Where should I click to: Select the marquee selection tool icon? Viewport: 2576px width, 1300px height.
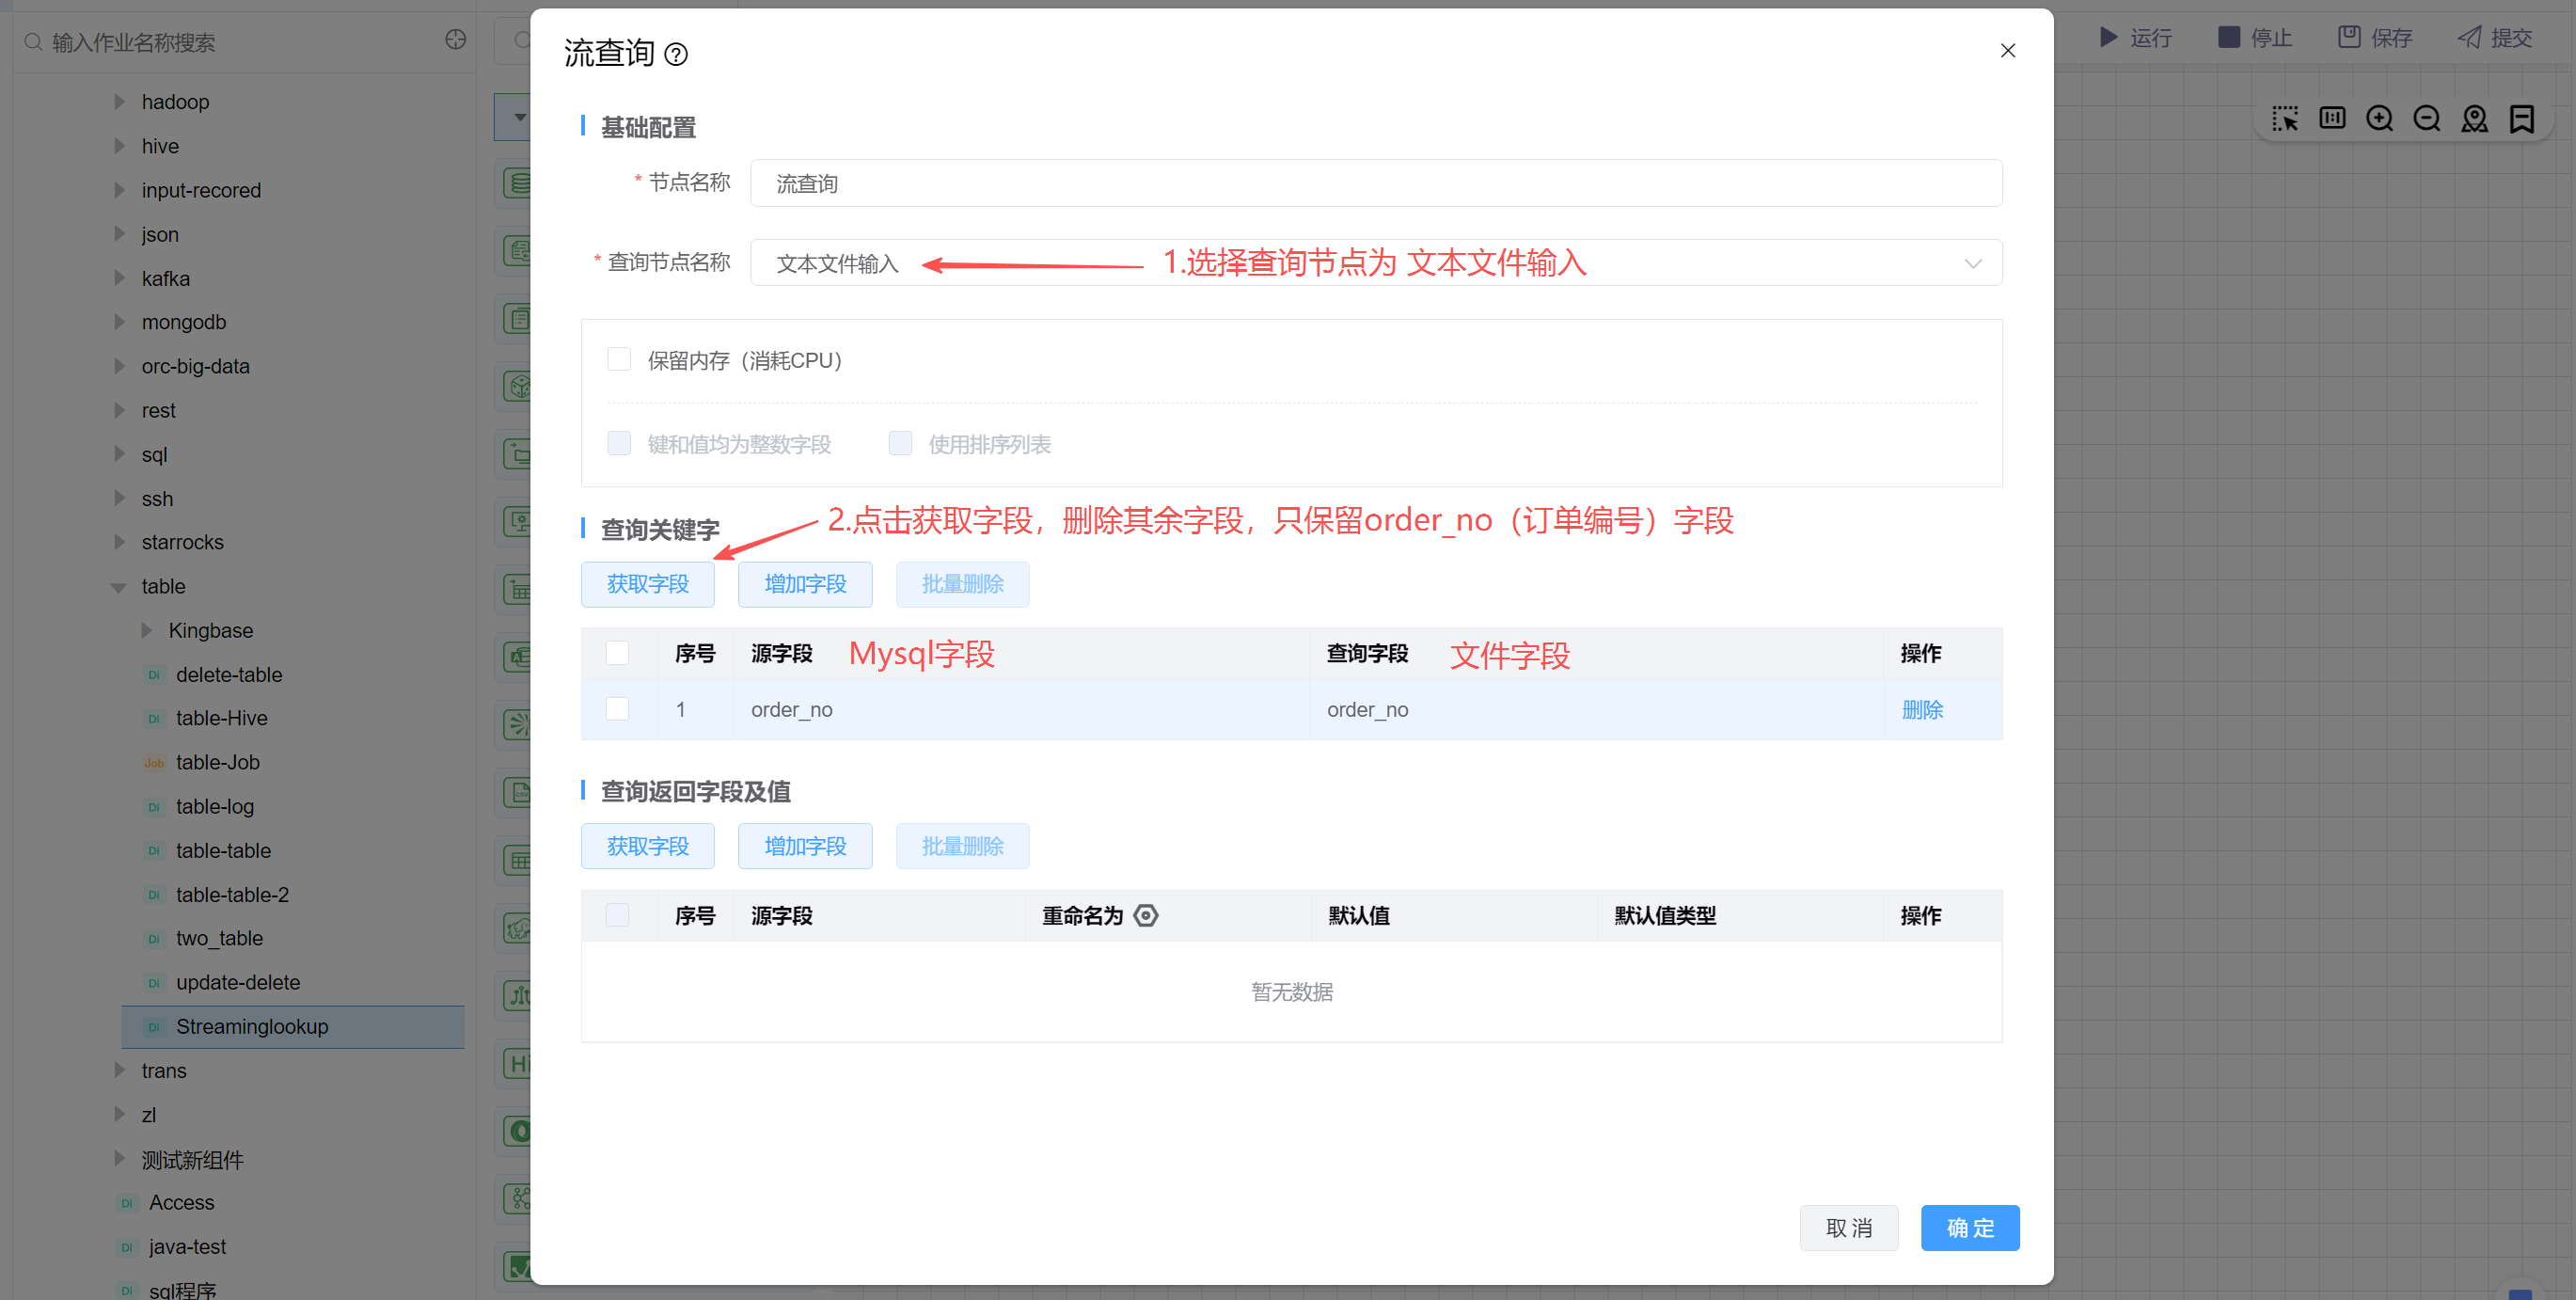coord(2284,119)
